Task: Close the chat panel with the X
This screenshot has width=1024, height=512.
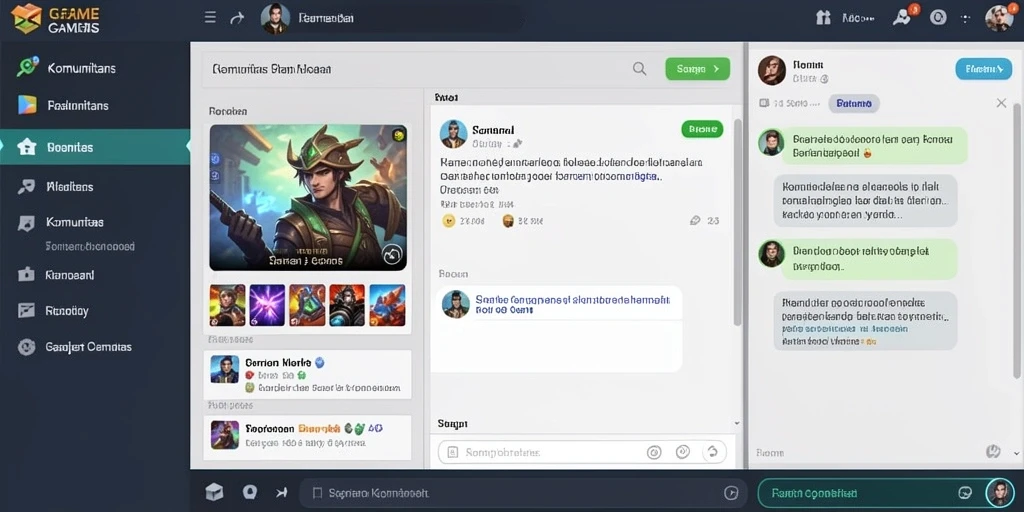Action: pyautogui.click(x=1001, y=103)
